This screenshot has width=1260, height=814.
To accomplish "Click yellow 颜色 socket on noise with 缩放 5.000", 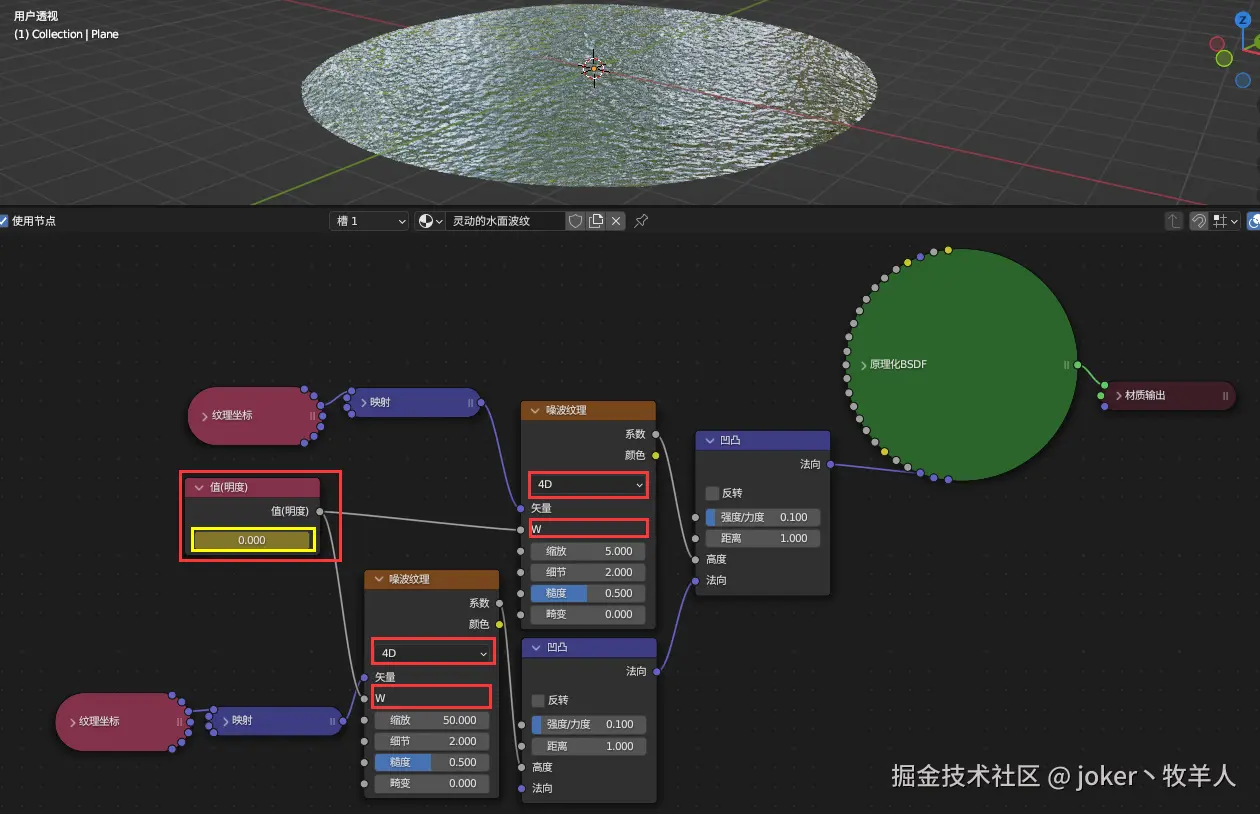I will point(656,455).
